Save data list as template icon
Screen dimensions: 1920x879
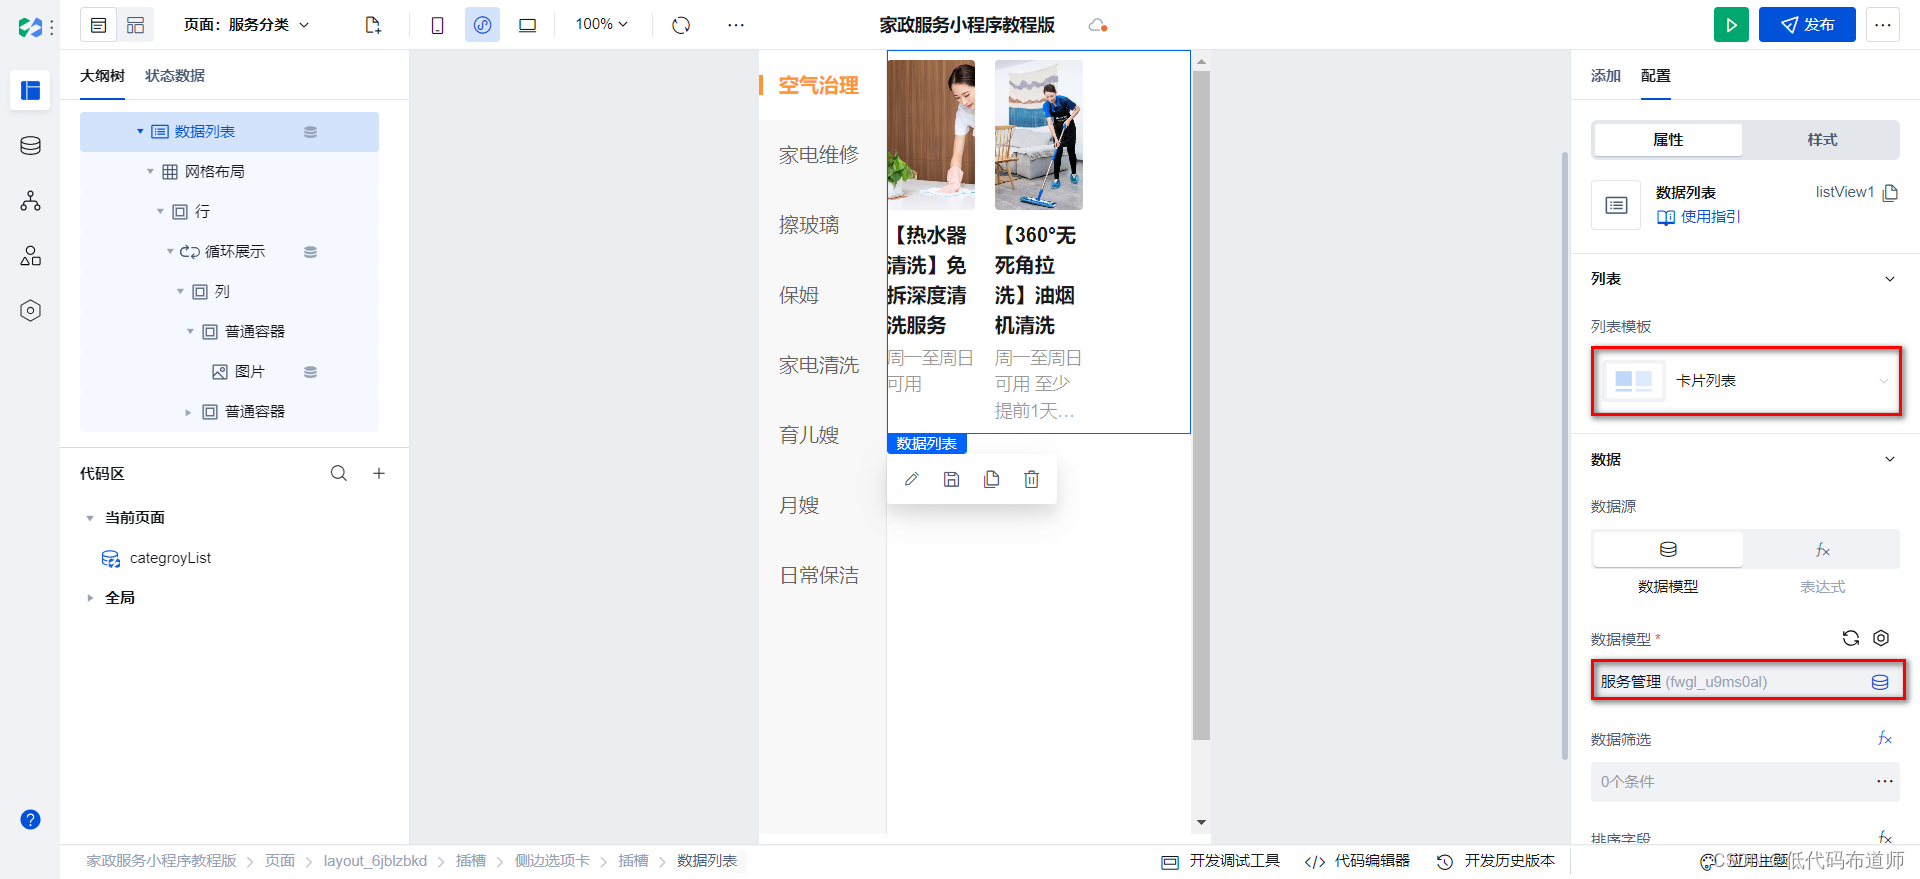952,479
